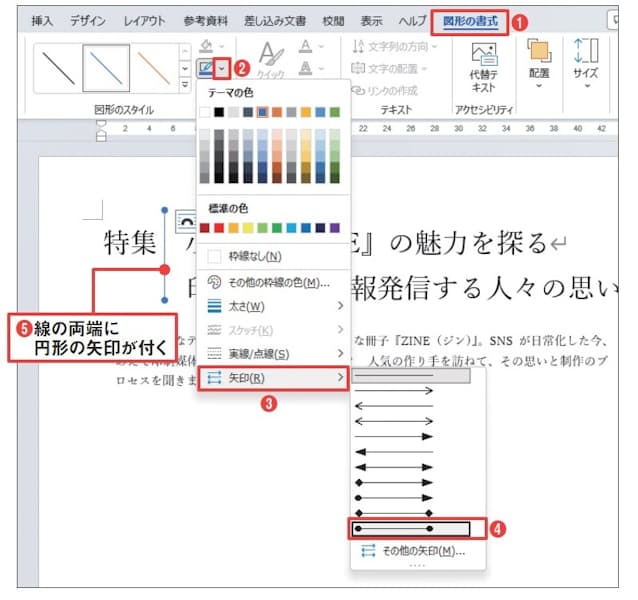Select the circle-to-circle line style
The width and height of the screenshot is (638, 600).
click(411, 529)
